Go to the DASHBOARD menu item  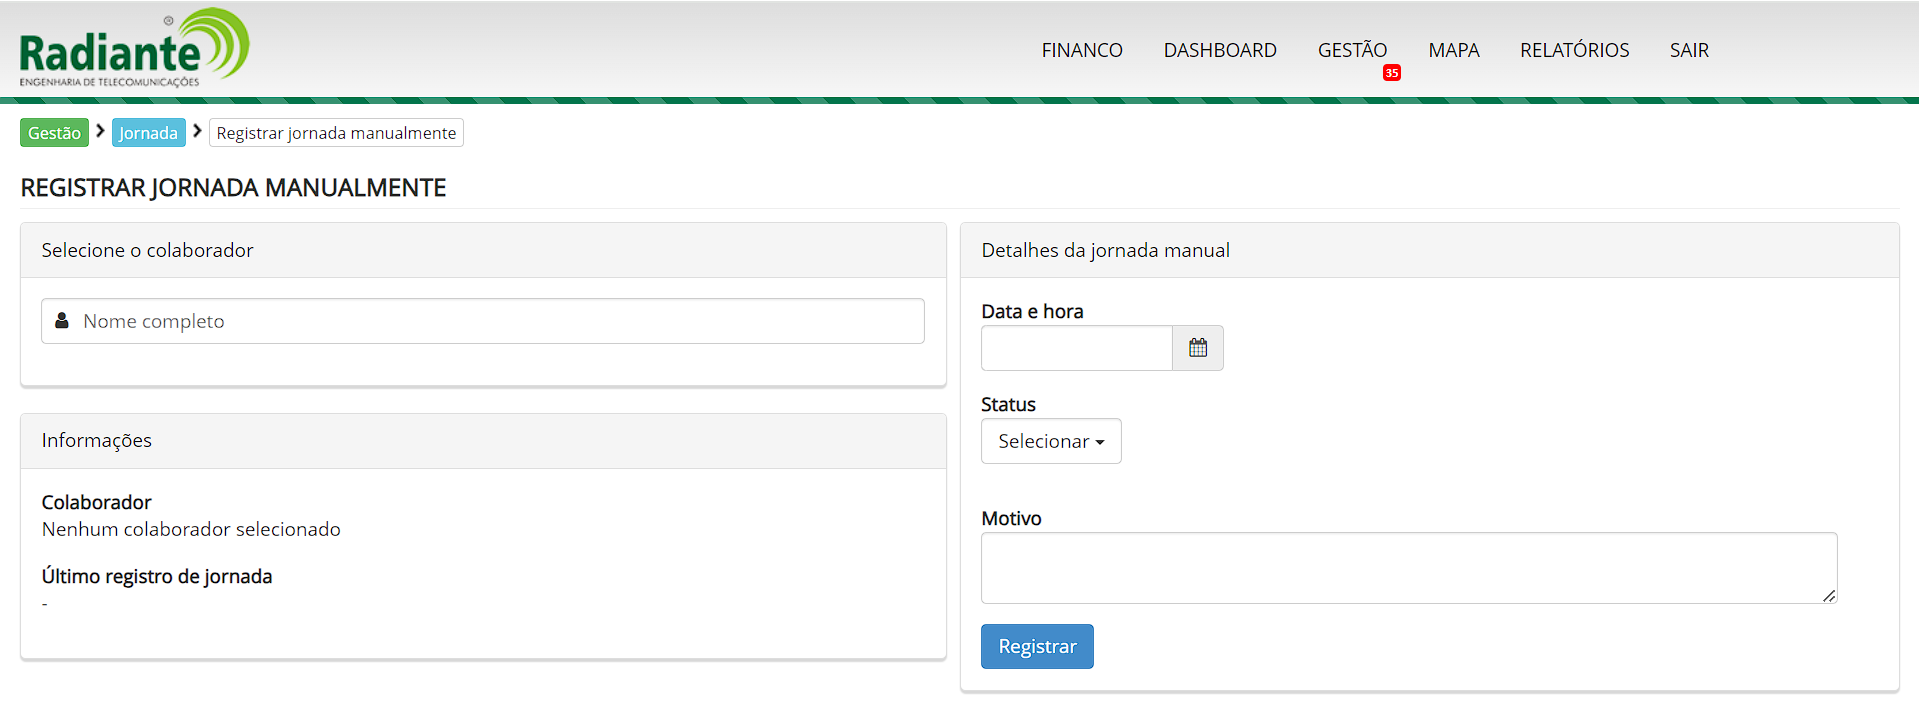point(1219,50)
